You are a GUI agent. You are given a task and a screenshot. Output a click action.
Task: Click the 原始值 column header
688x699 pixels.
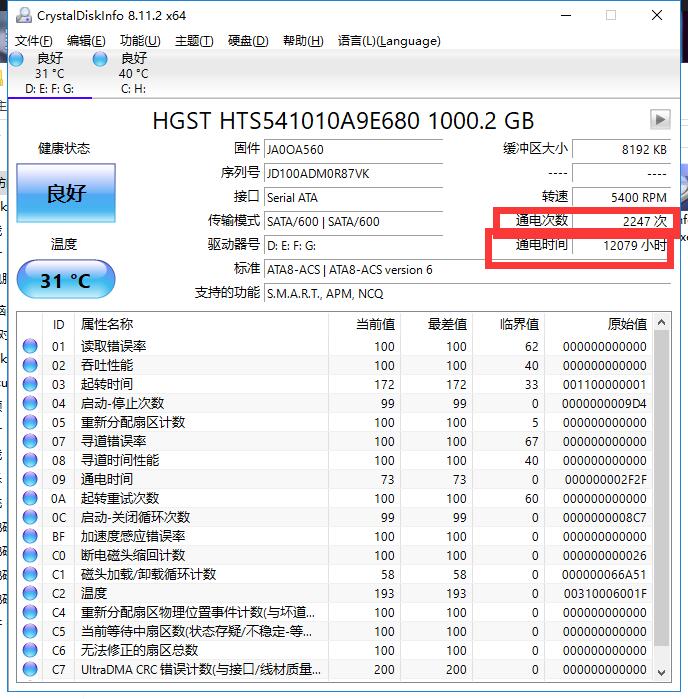click(626, 324)
